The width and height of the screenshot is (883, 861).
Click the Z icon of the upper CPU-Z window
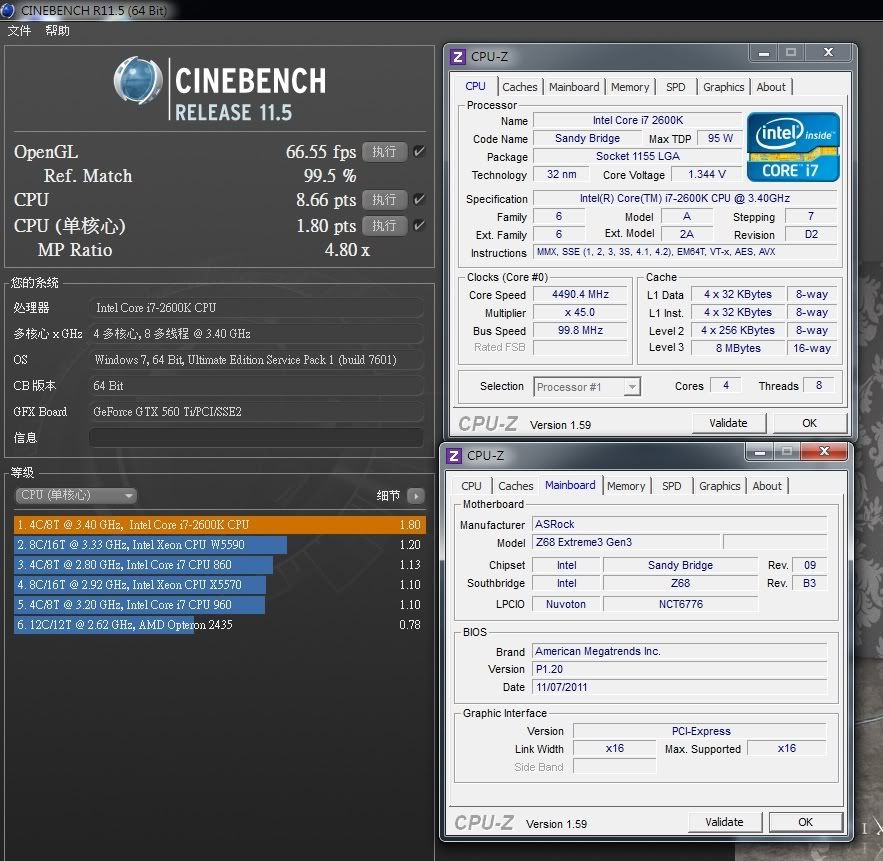457,57
